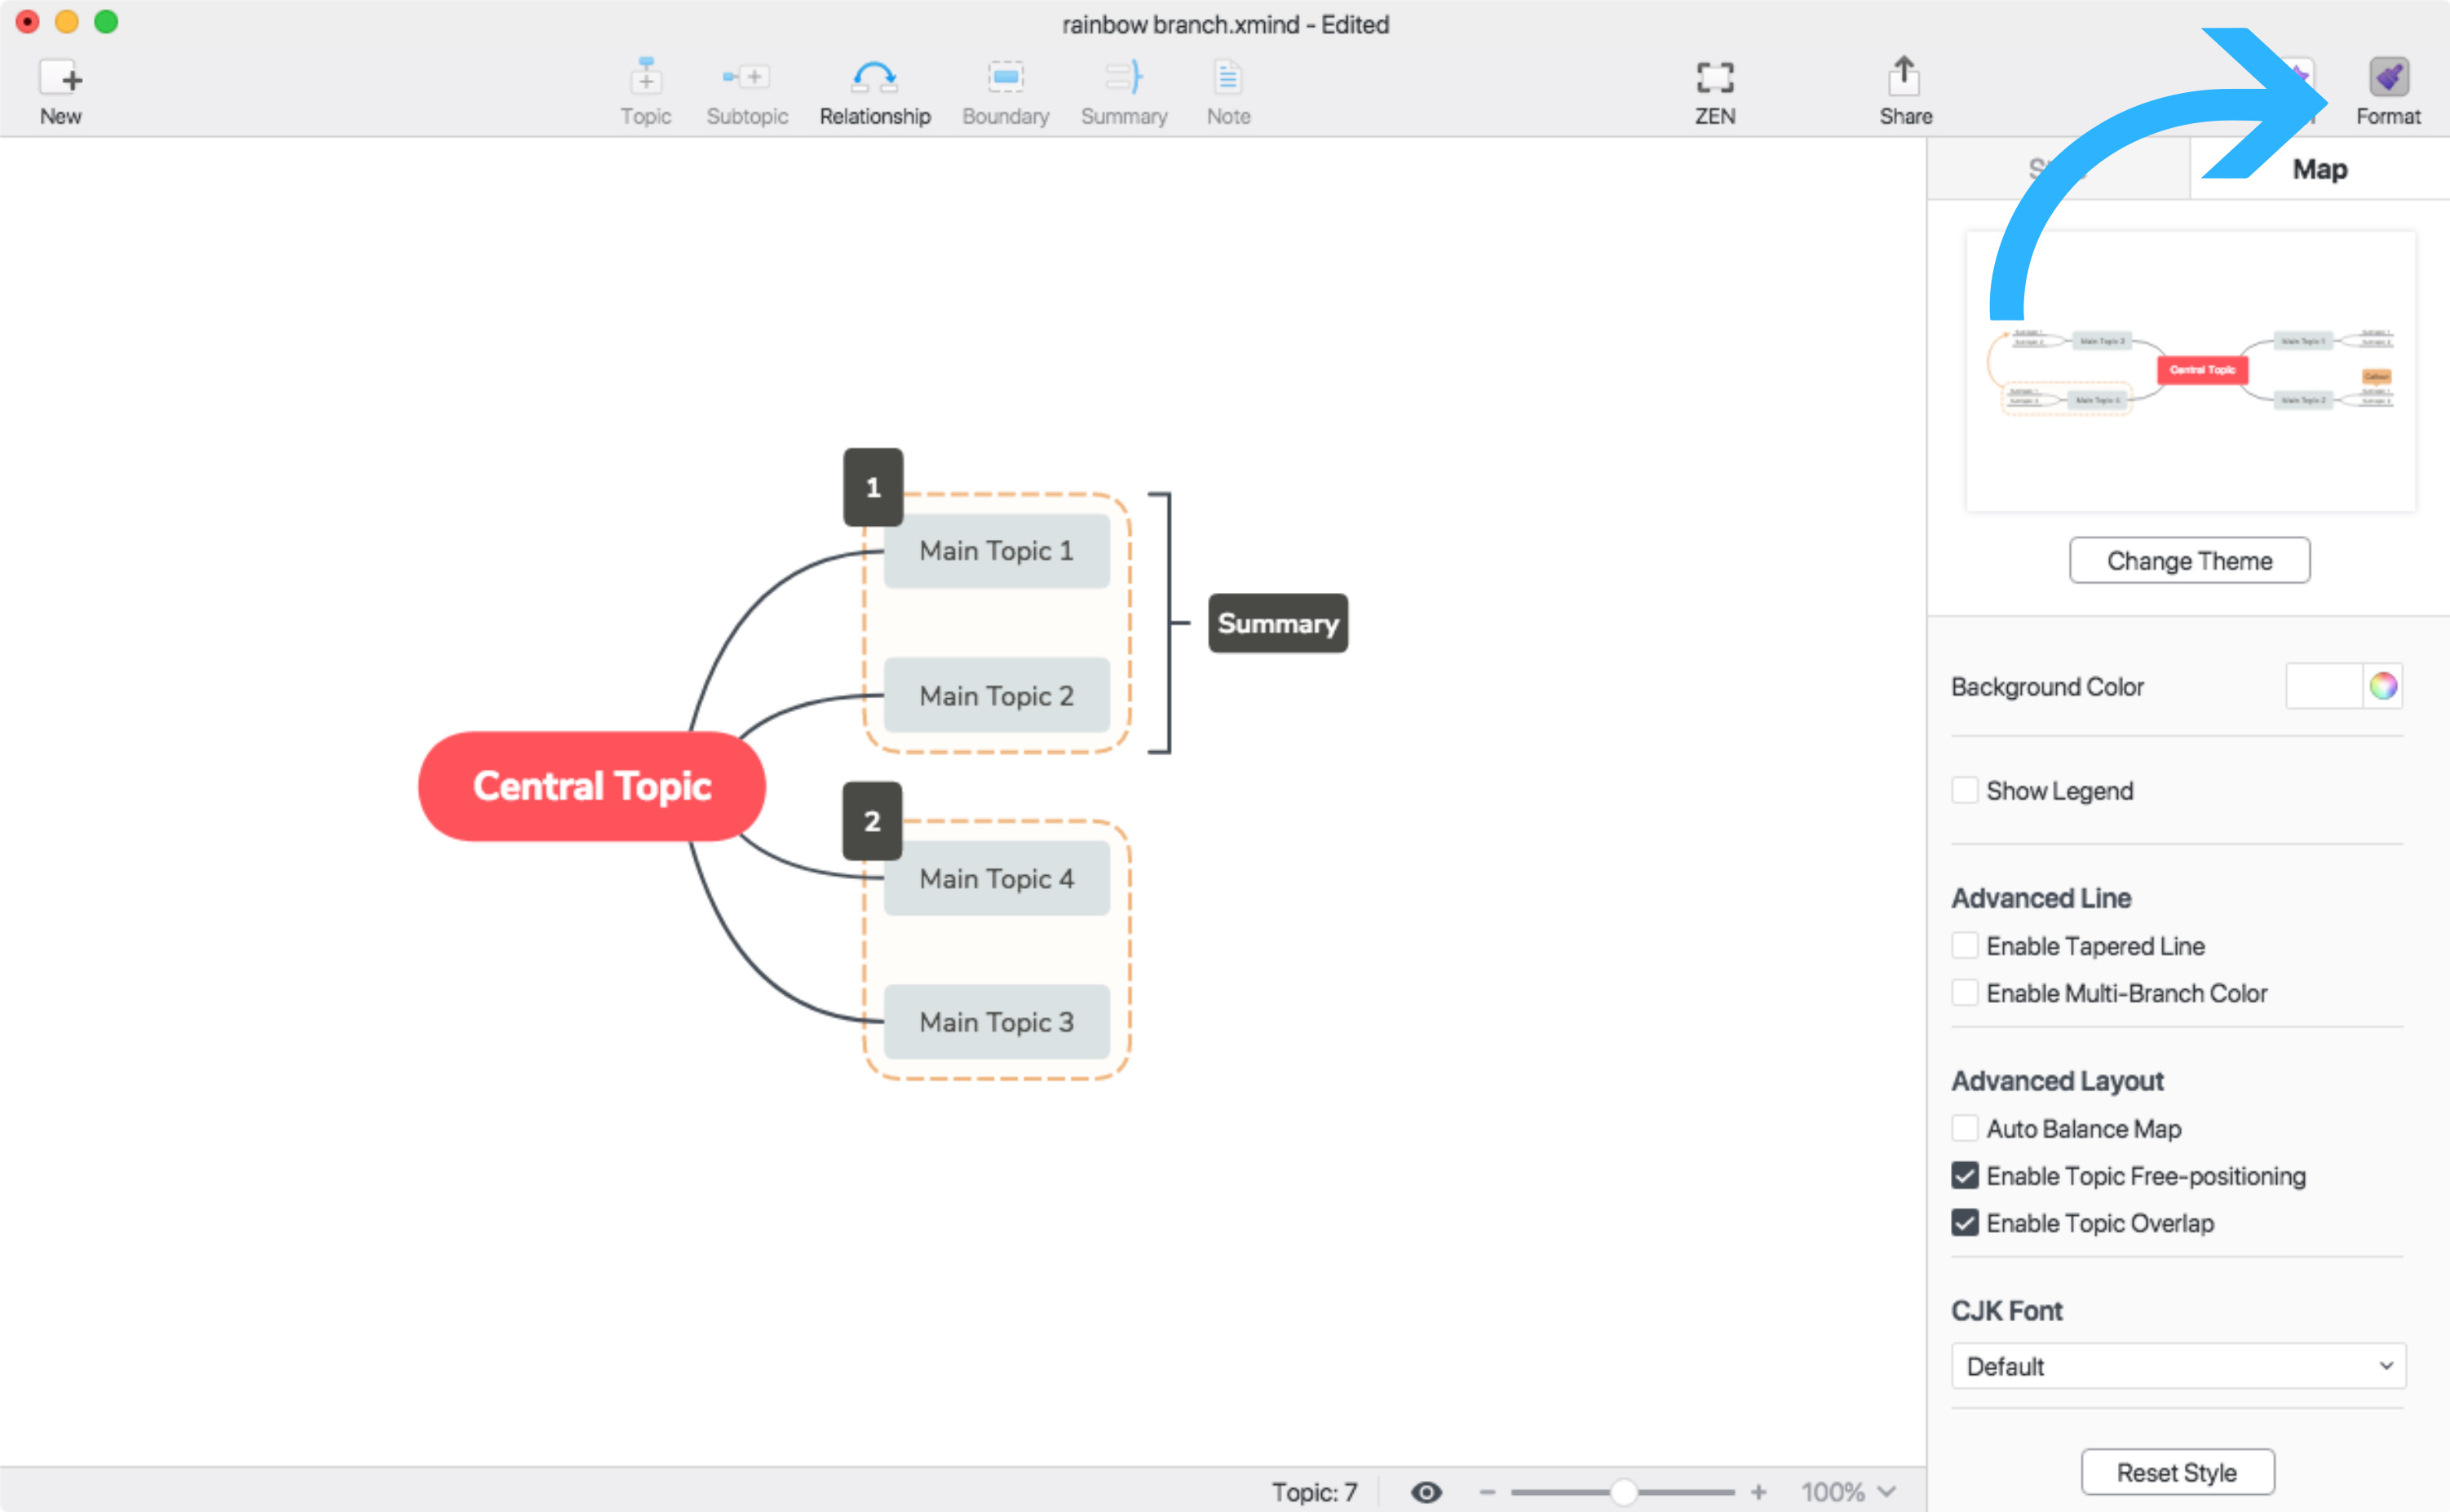Toggle Show Legend checkbox
2450x1512 pixels.
tap(1963, 791)
